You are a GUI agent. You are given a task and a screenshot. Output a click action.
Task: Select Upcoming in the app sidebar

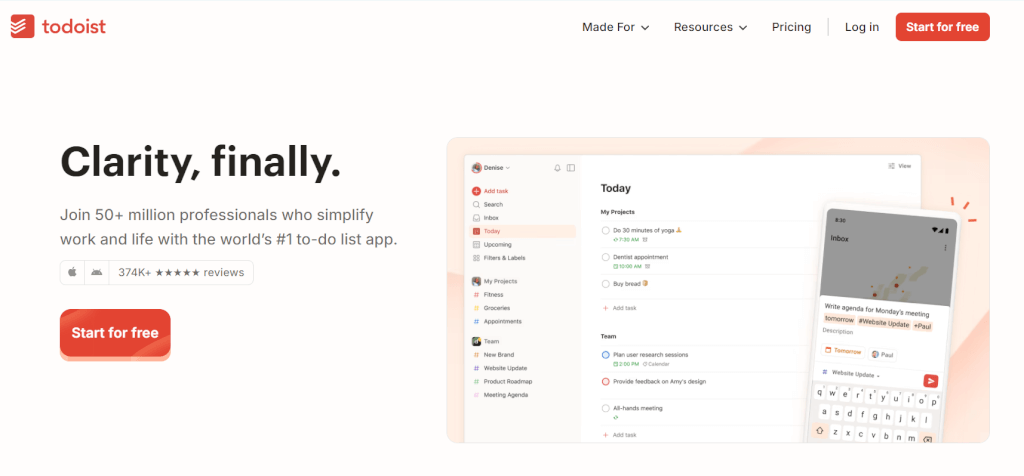[x=497, y=244]
